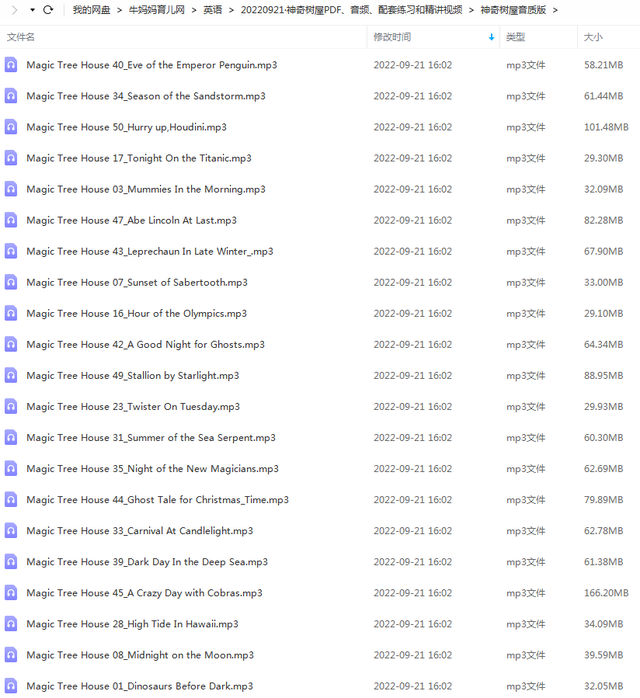
Task: Select file Magic Tree House 23_Twister On Tuesday.mp3
Action: [133, 406]
